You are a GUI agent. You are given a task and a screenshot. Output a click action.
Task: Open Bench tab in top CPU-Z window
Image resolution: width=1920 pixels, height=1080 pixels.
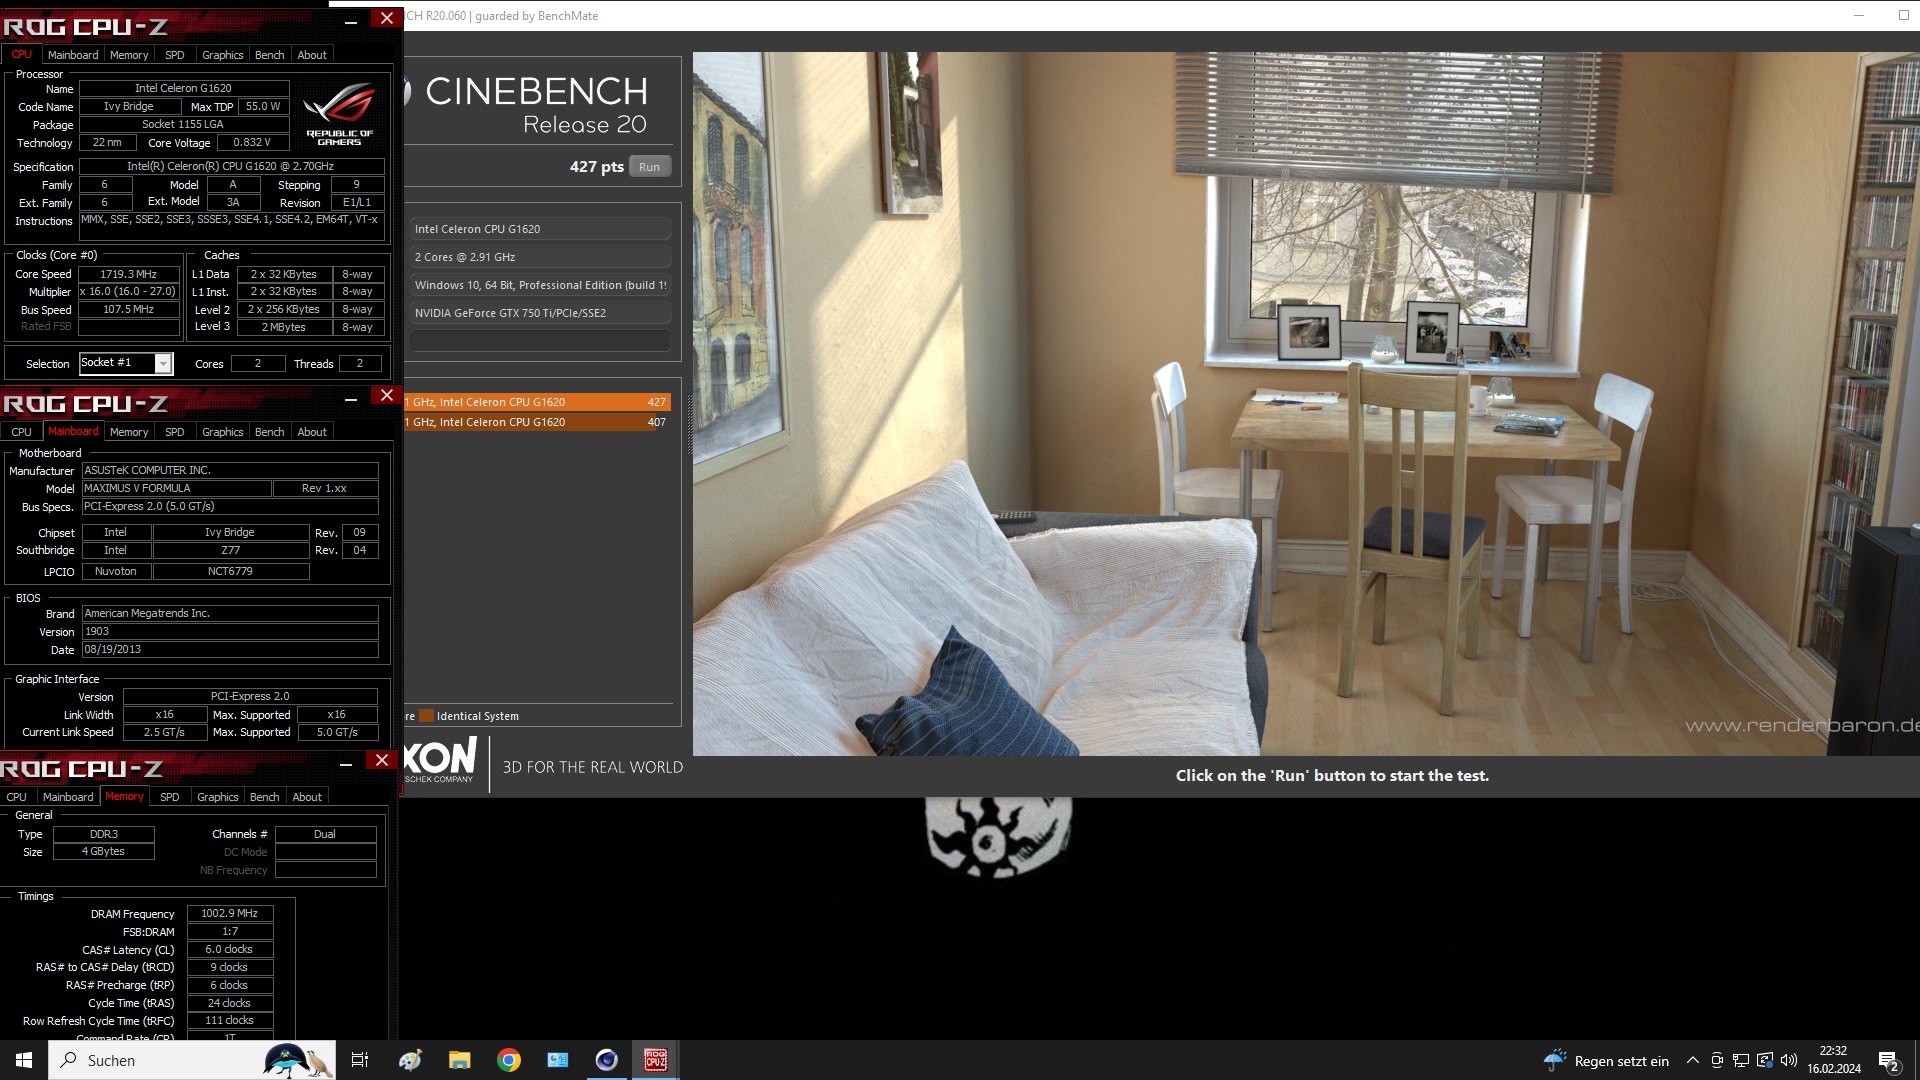(269, 55)
